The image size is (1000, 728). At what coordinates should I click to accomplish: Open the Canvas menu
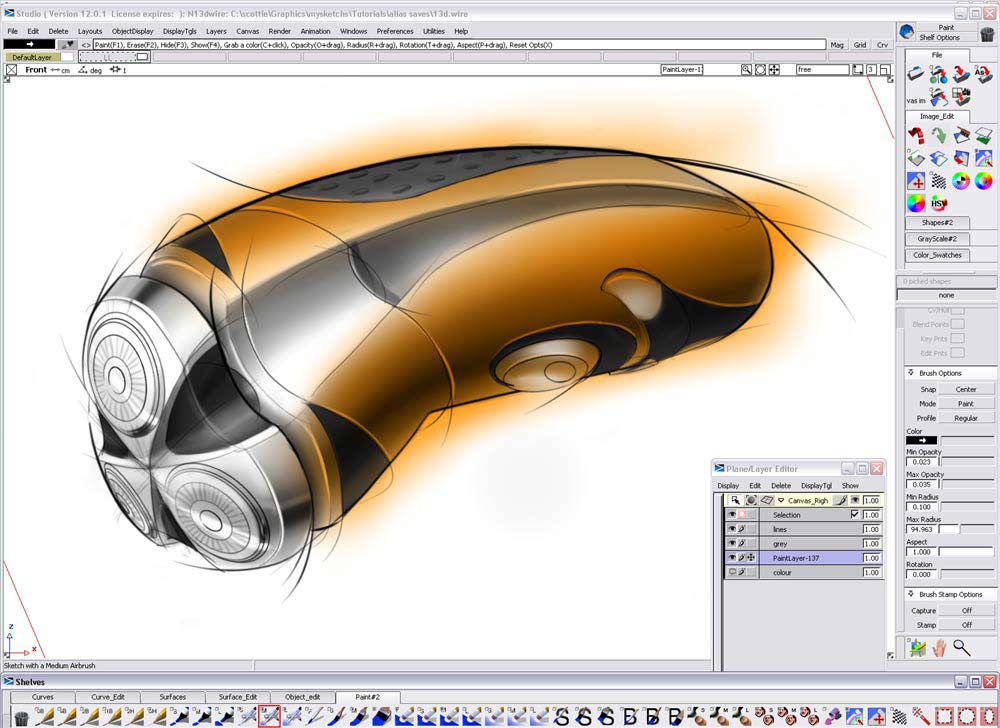coord(247,31)
